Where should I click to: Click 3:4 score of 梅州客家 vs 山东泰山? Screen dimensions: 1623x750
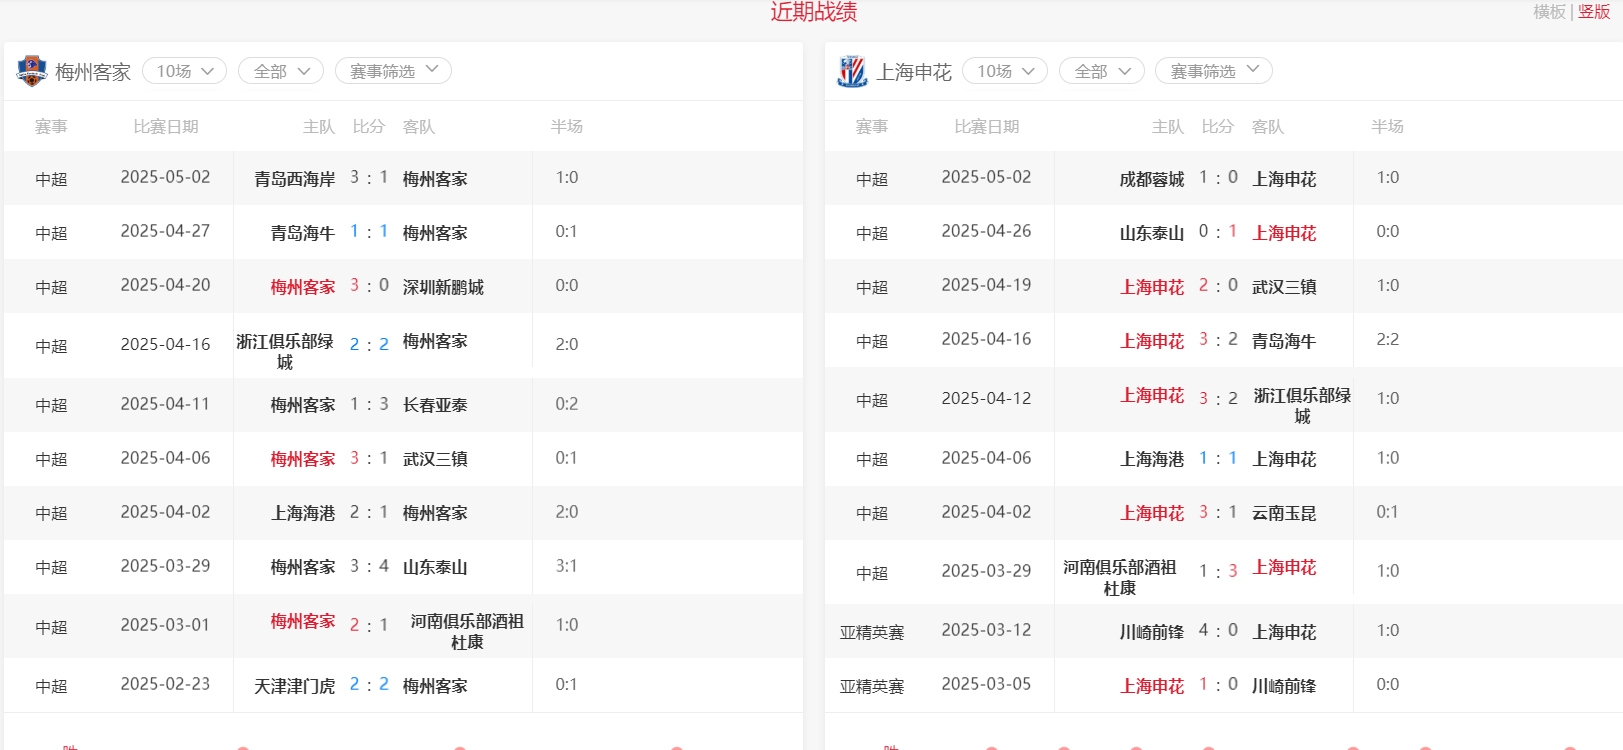click(369, 567)
